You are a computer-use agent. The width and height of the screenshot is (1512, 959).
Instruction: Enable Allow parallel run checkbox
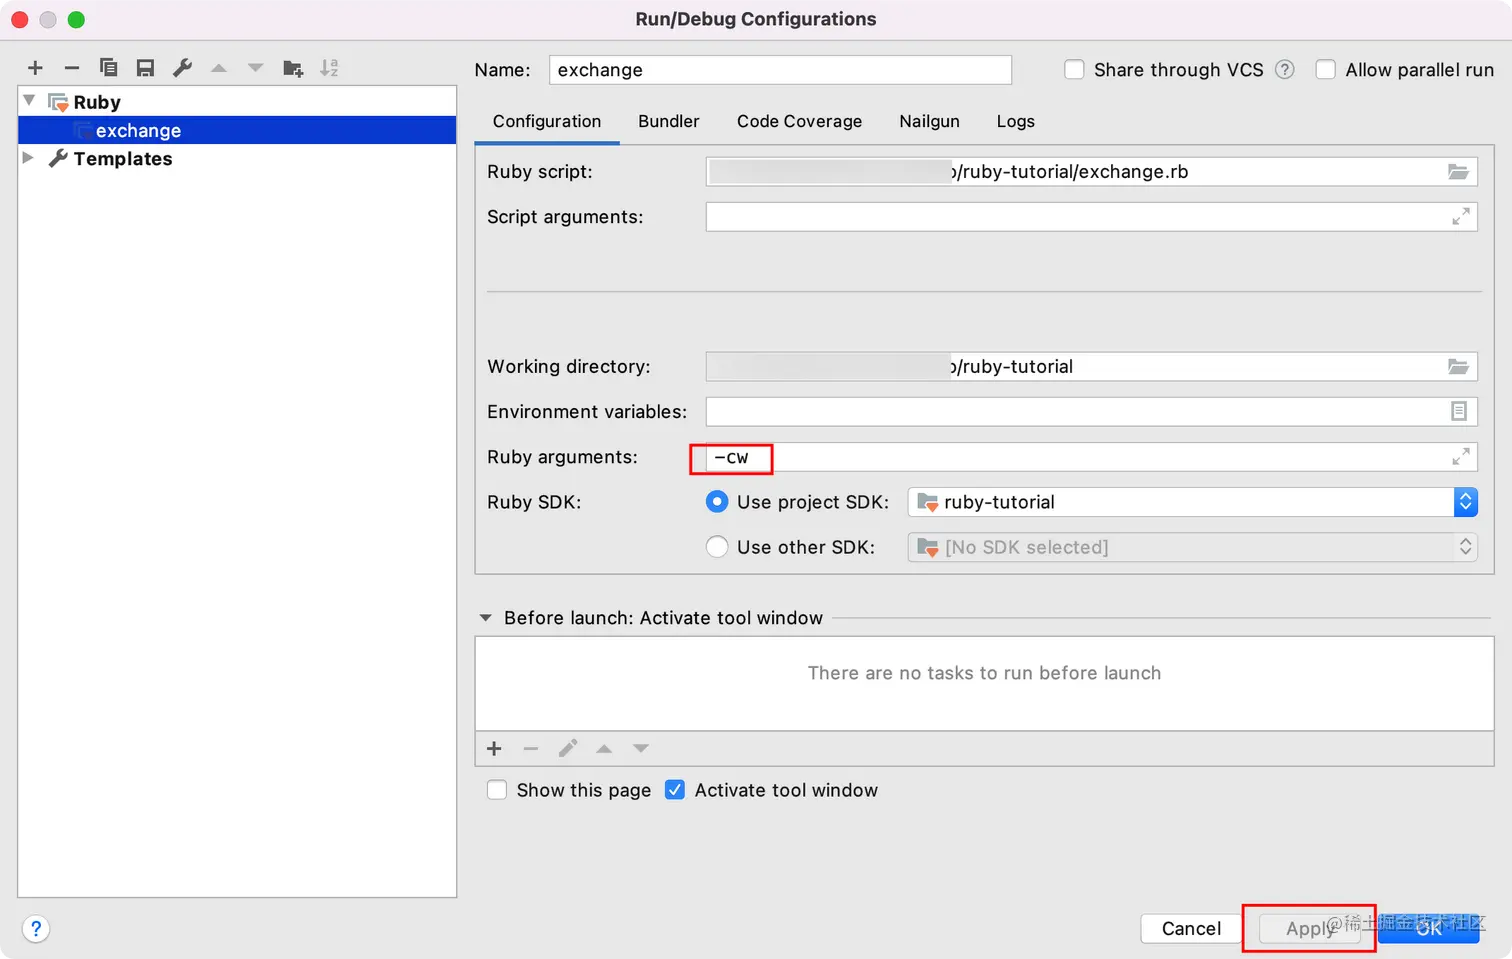(x=1325, y=70)
